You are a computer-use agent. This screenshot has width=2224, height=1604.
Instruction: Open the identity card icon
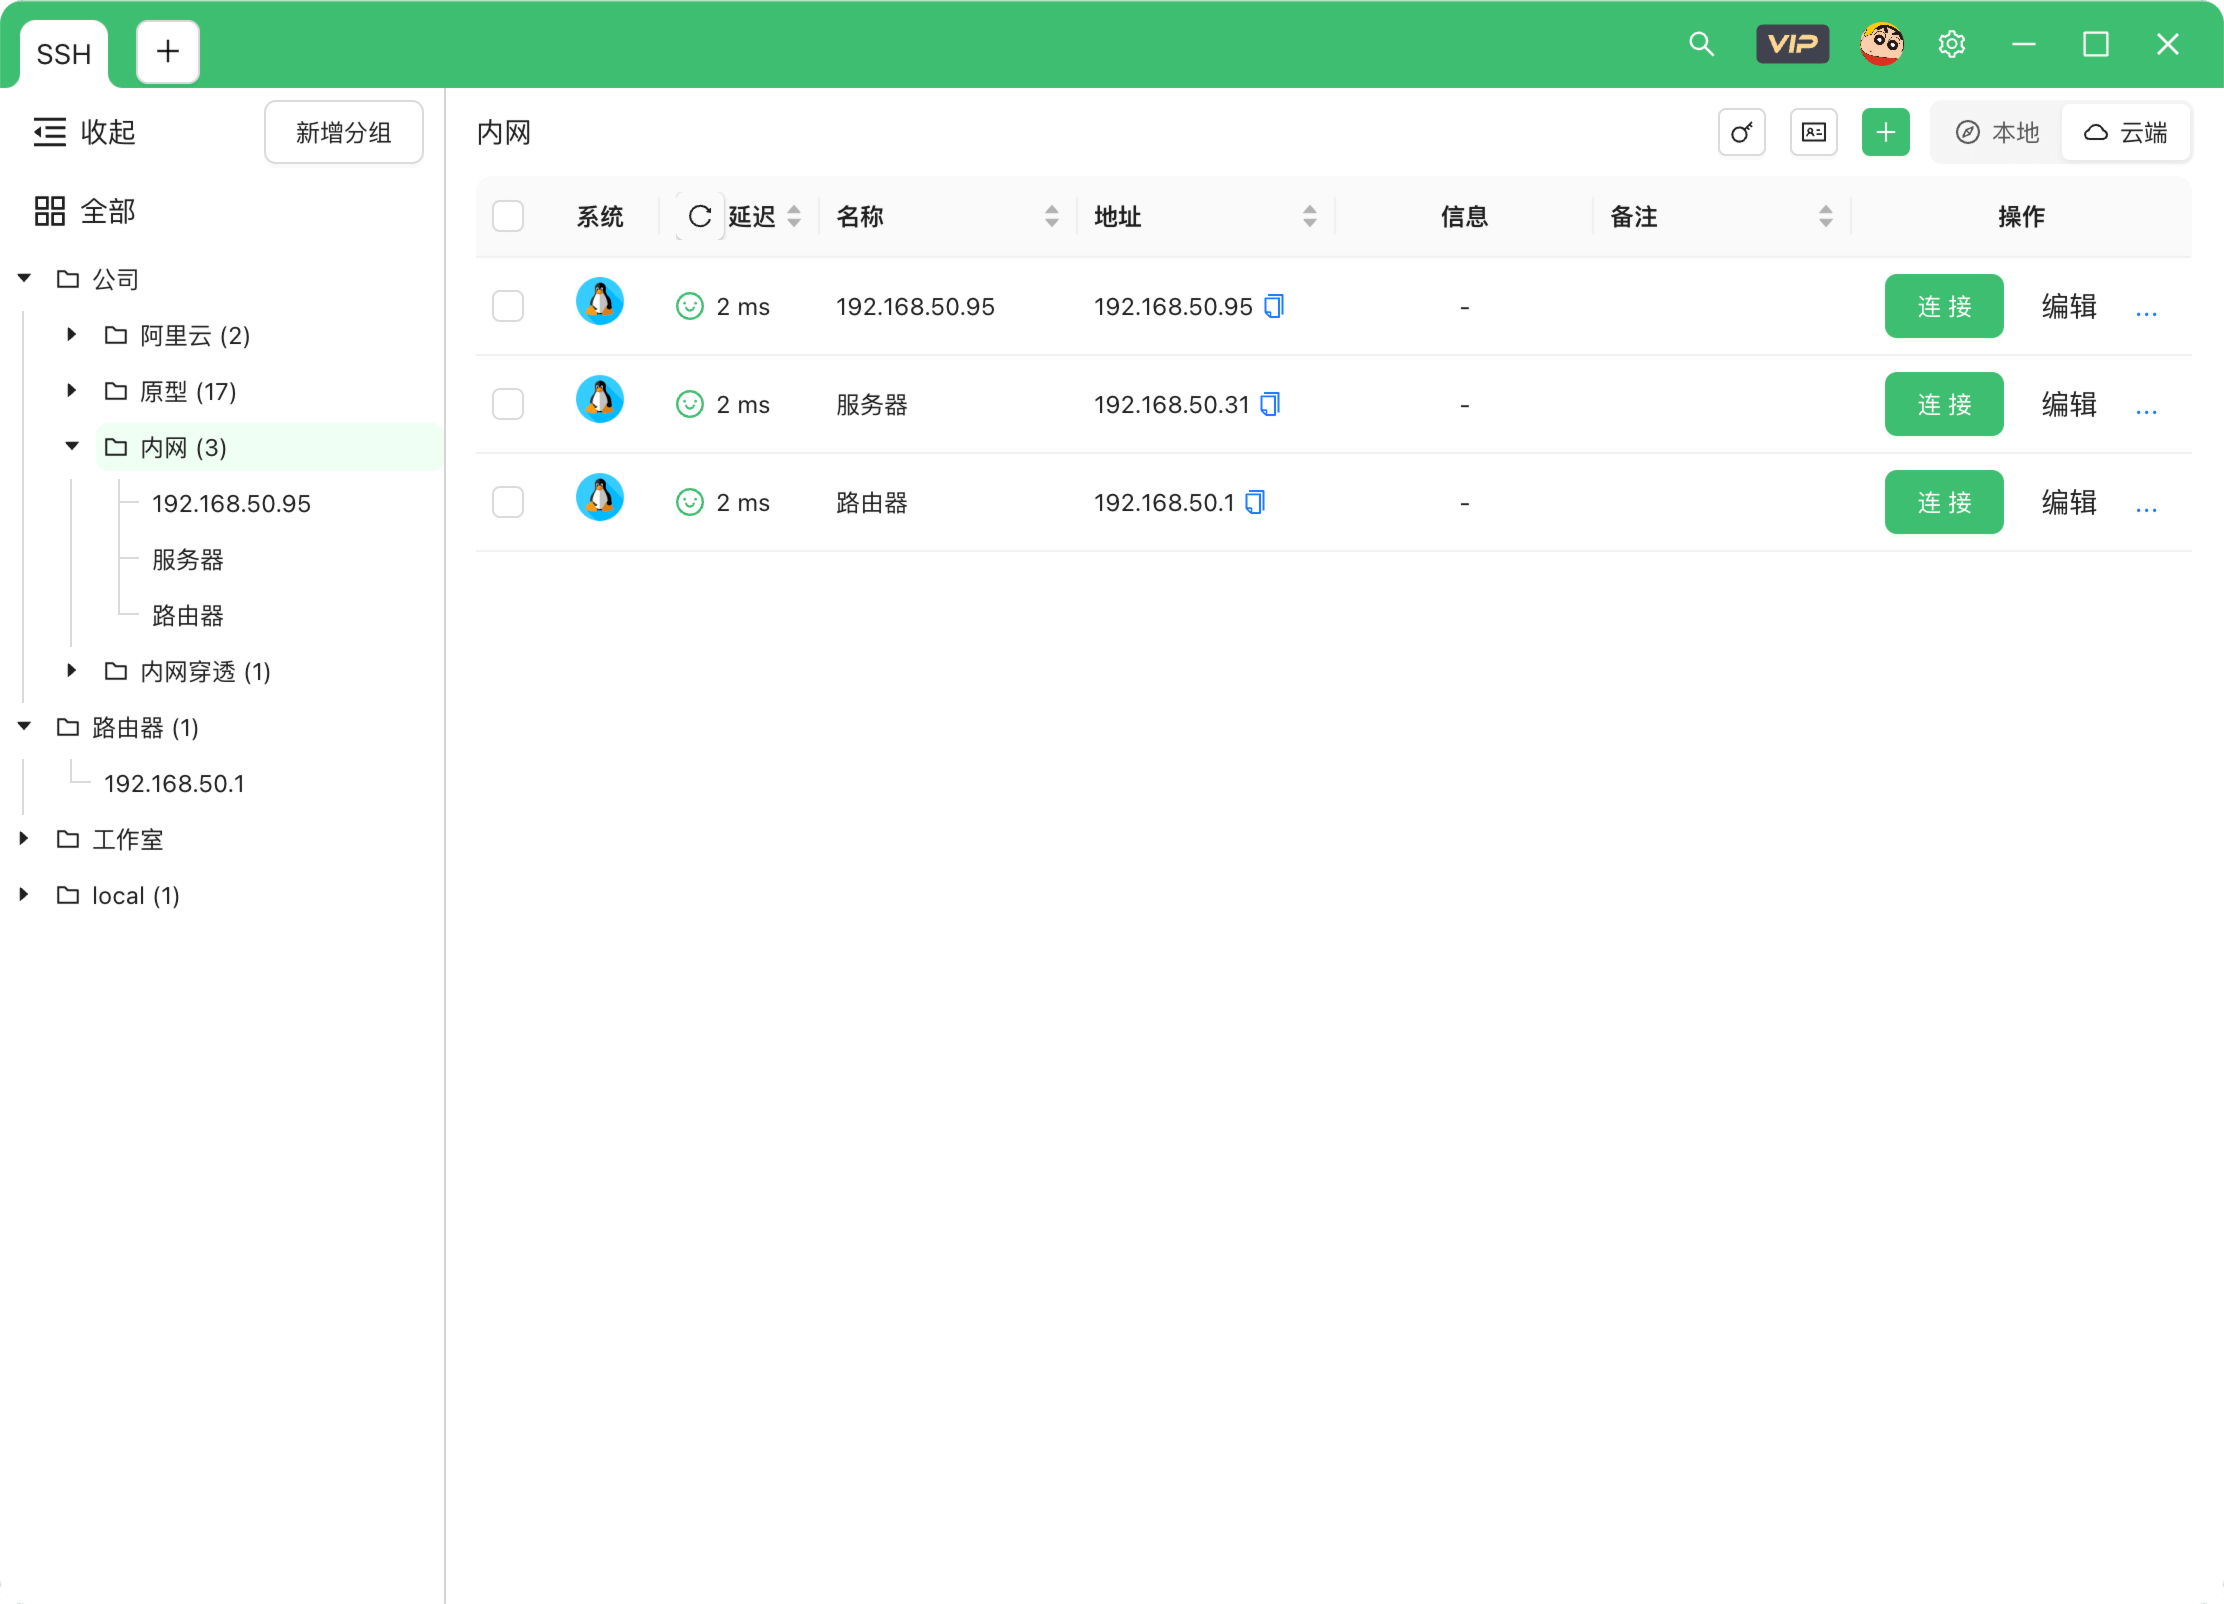[x=1813, y=133]
